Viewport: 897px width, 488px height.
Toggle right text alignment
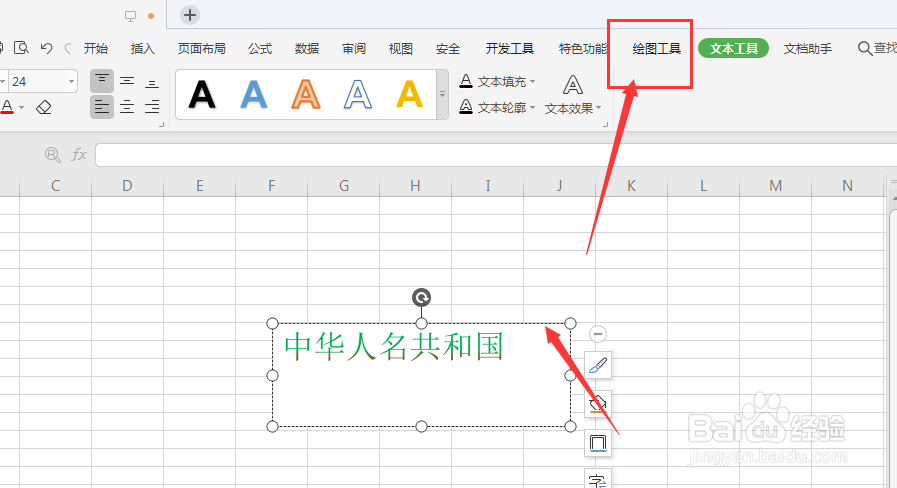point(152,107)
